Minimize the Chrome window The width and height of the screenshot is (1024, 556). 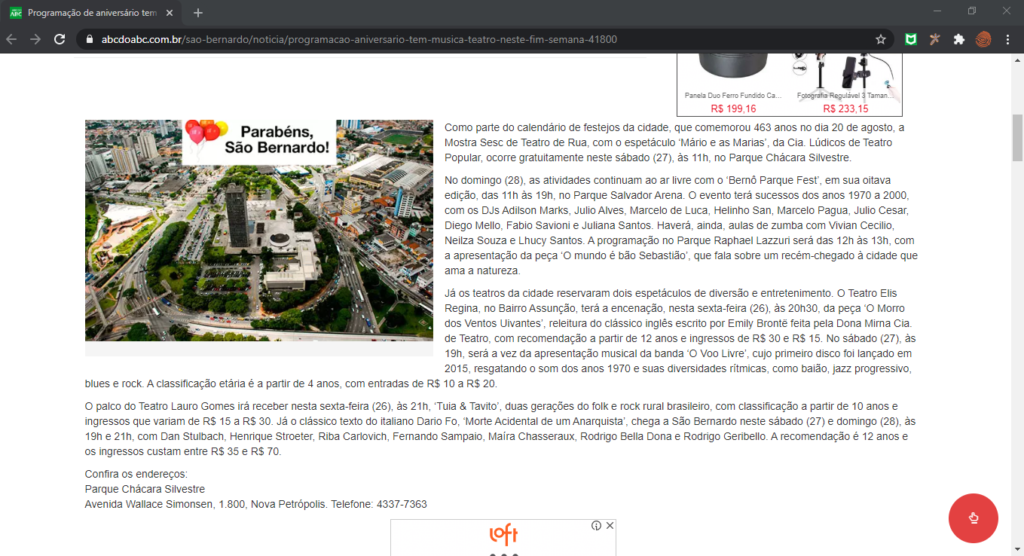937,11
